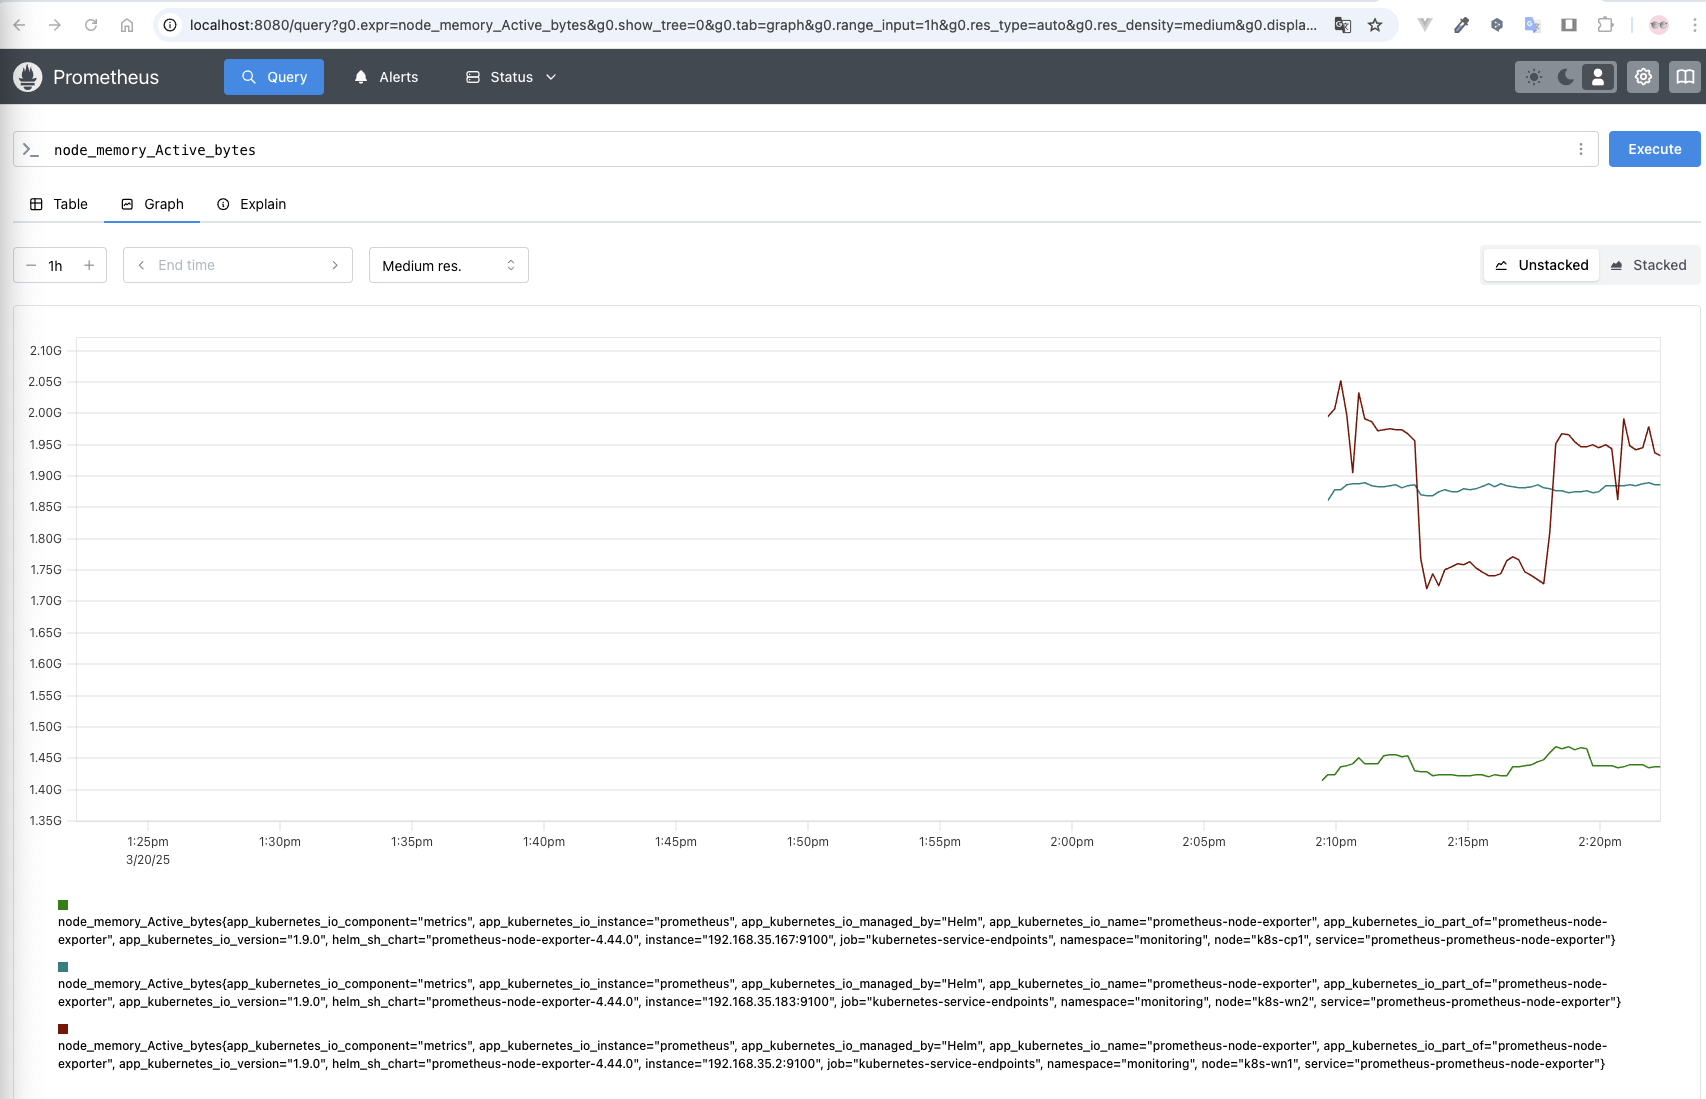Switch to the Table tab
Screen dimensions: 1706x1099
click(x=59, y=204)
